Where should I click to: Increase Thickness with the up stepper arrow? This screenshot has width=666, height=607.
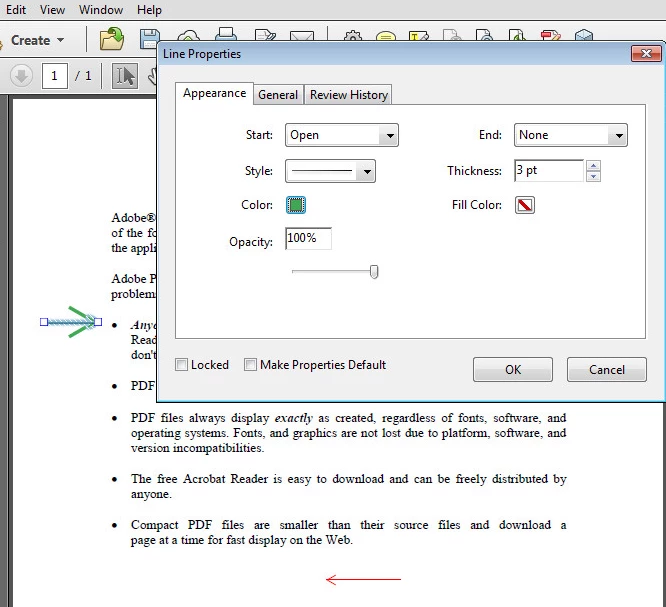593,166
